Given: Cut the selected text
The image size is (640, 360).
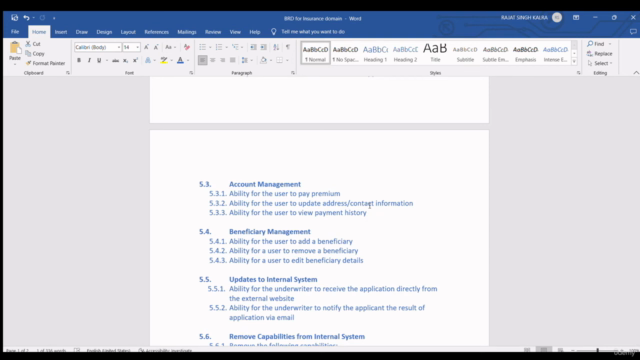Looking at the screenshot, I should [x=33, y=44].
